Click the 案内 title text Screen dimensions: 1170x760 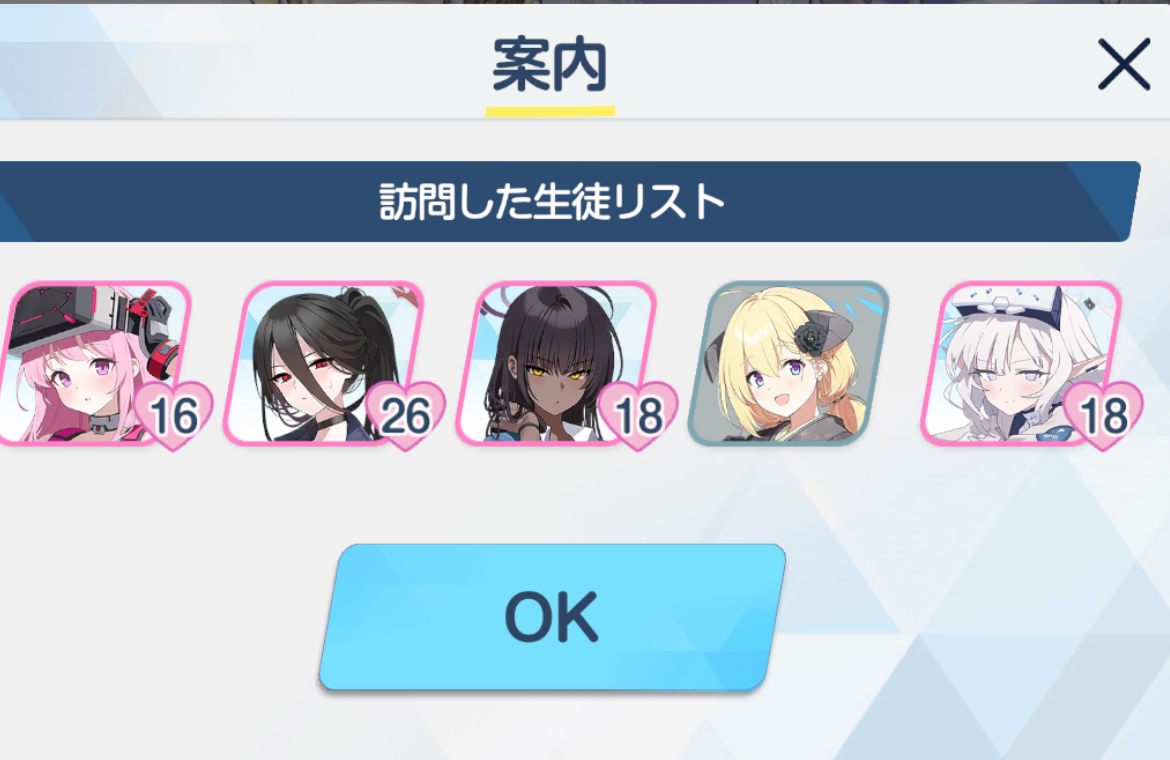tap(550, 65)
